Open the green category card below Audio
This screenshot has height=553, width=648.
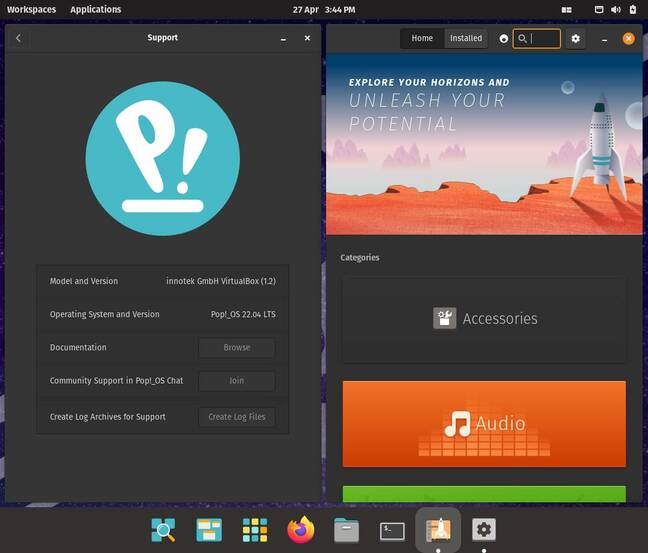[484, 494]
